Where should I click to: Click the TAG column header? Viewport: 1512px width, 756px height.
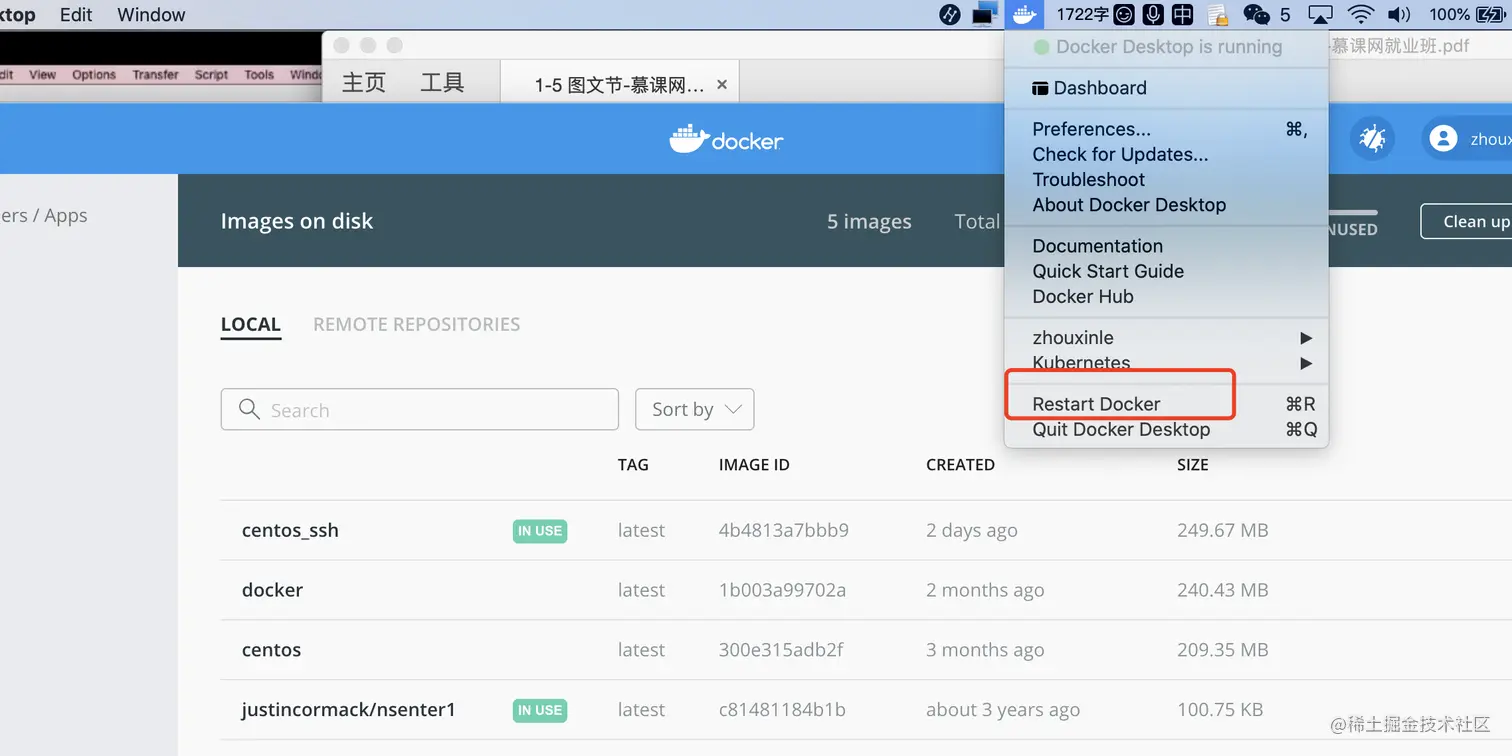(633, 465)
